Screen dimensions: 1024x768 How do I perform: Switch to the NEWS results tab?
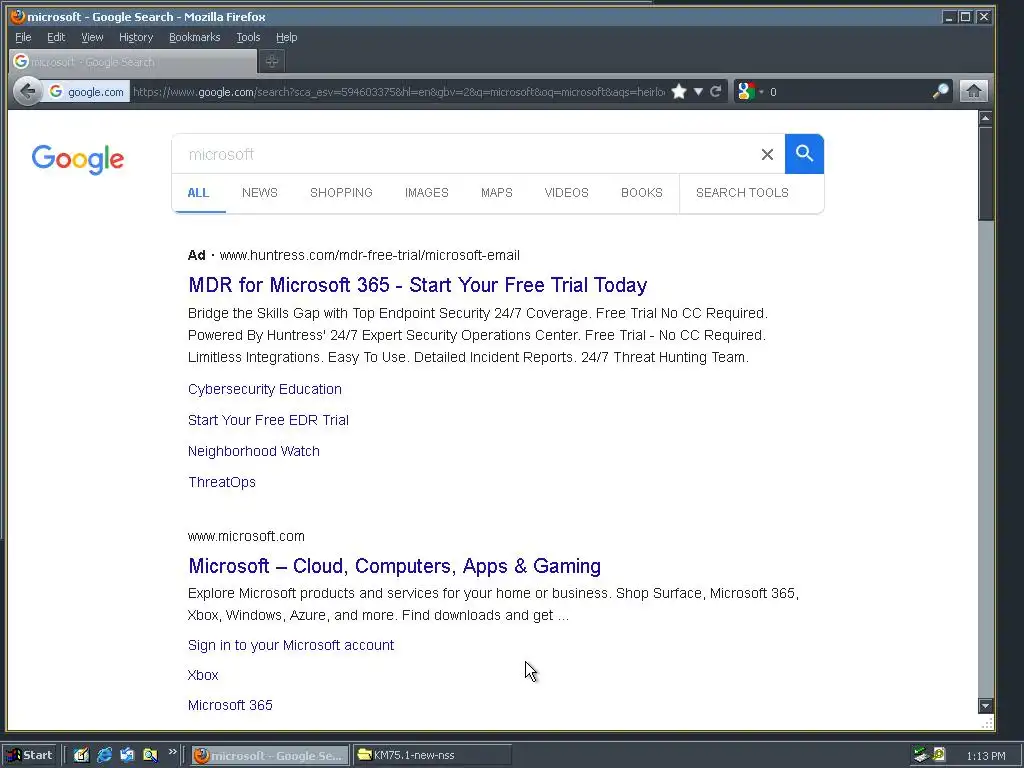[260, 193]
